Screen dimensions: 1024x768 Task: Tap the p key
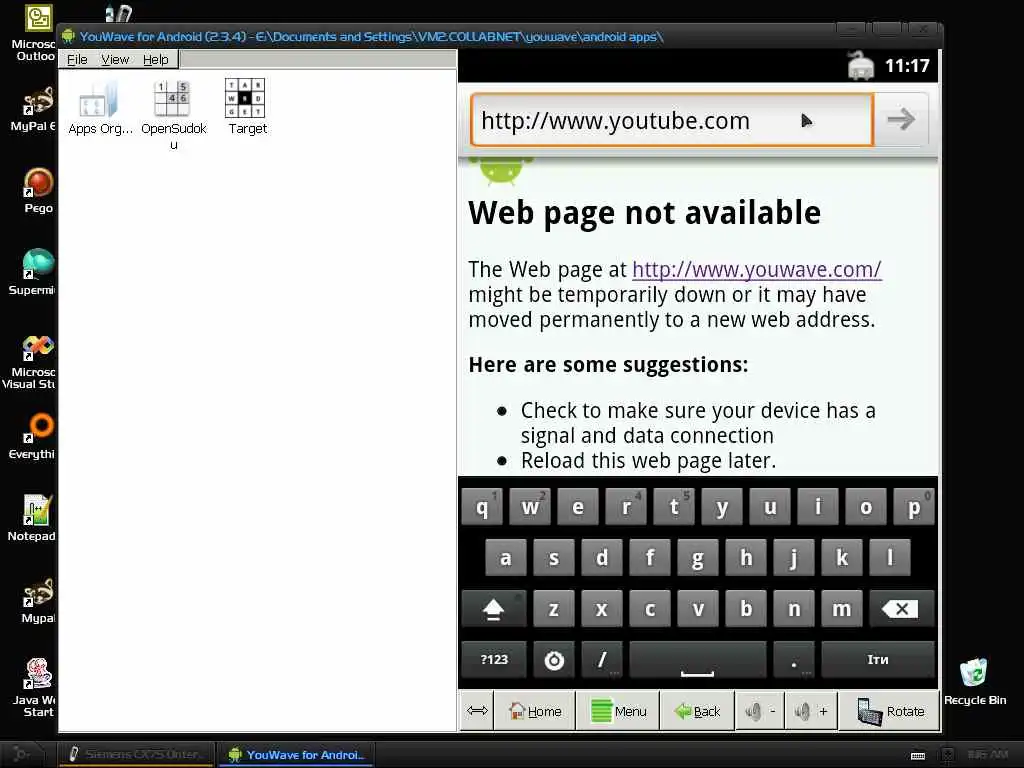pos(914,507)
